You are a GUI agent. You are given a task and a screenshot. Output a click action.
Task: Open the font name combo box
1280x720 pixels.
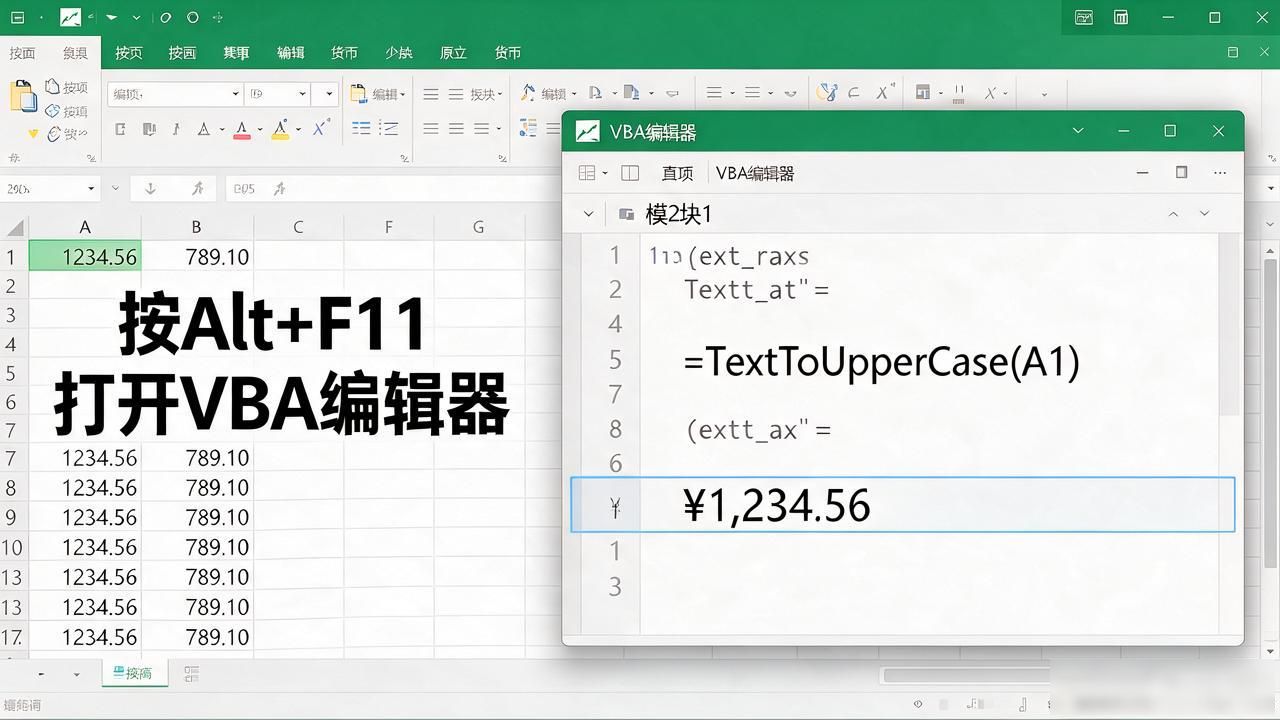[175, 94]
